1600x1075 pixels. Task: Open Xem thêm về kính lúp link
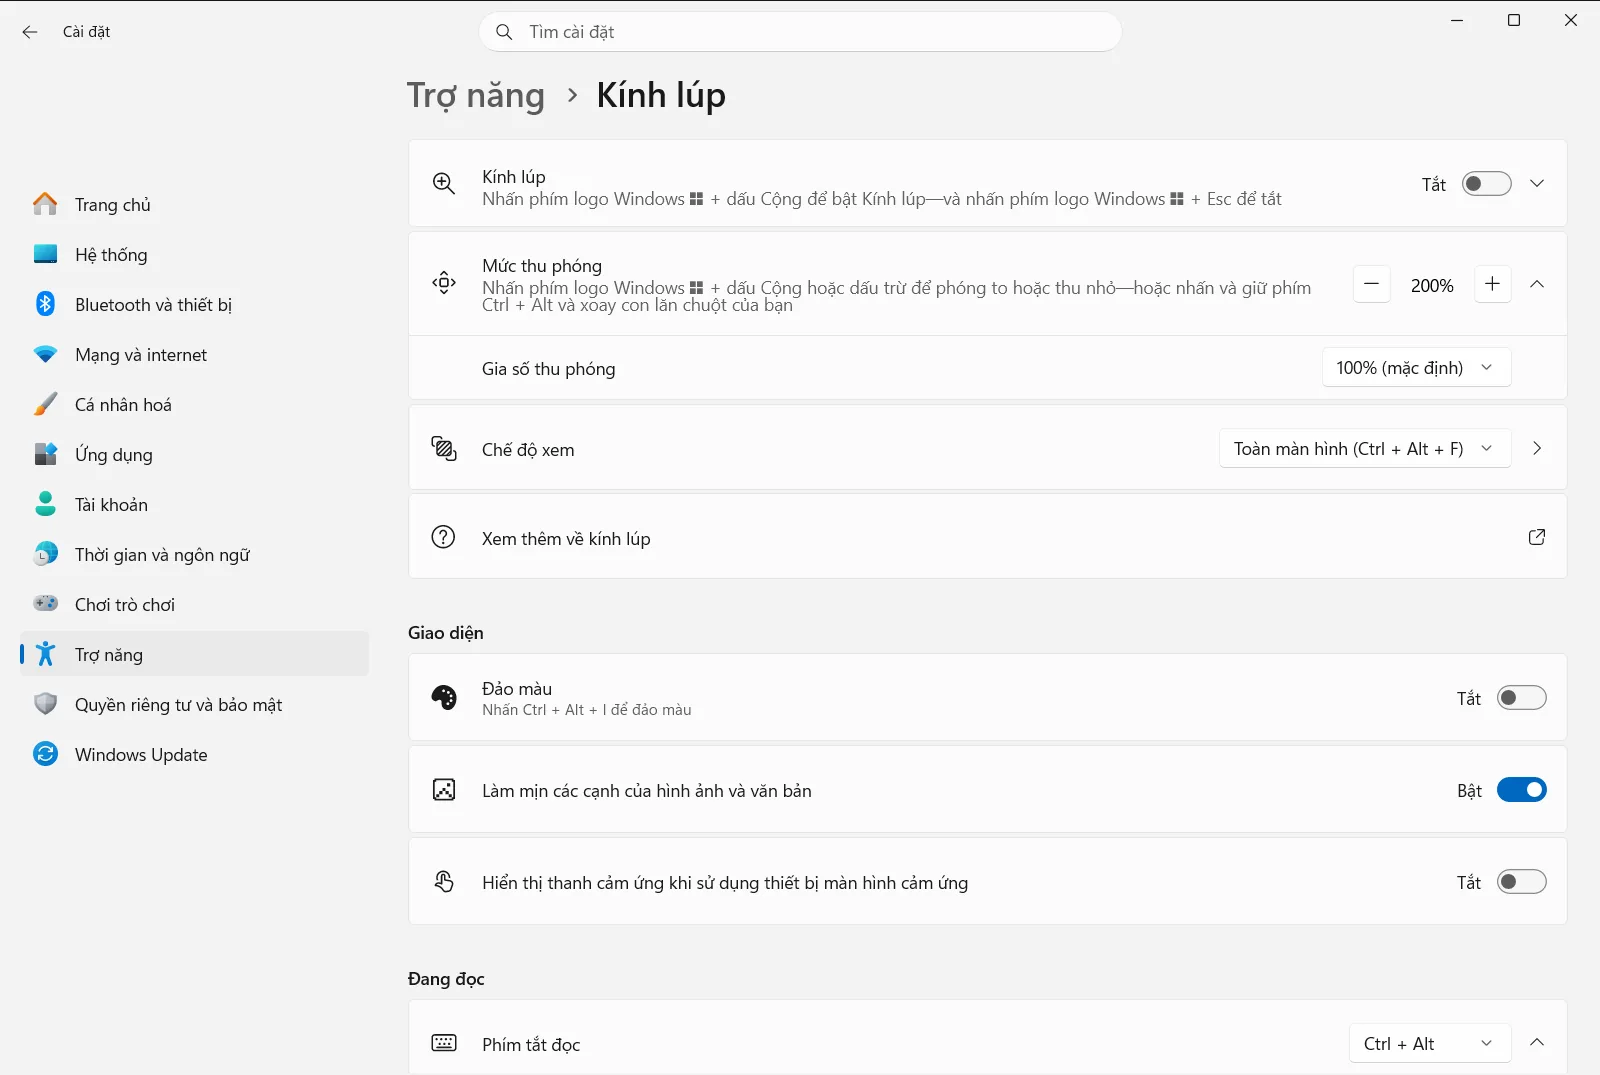987,537
